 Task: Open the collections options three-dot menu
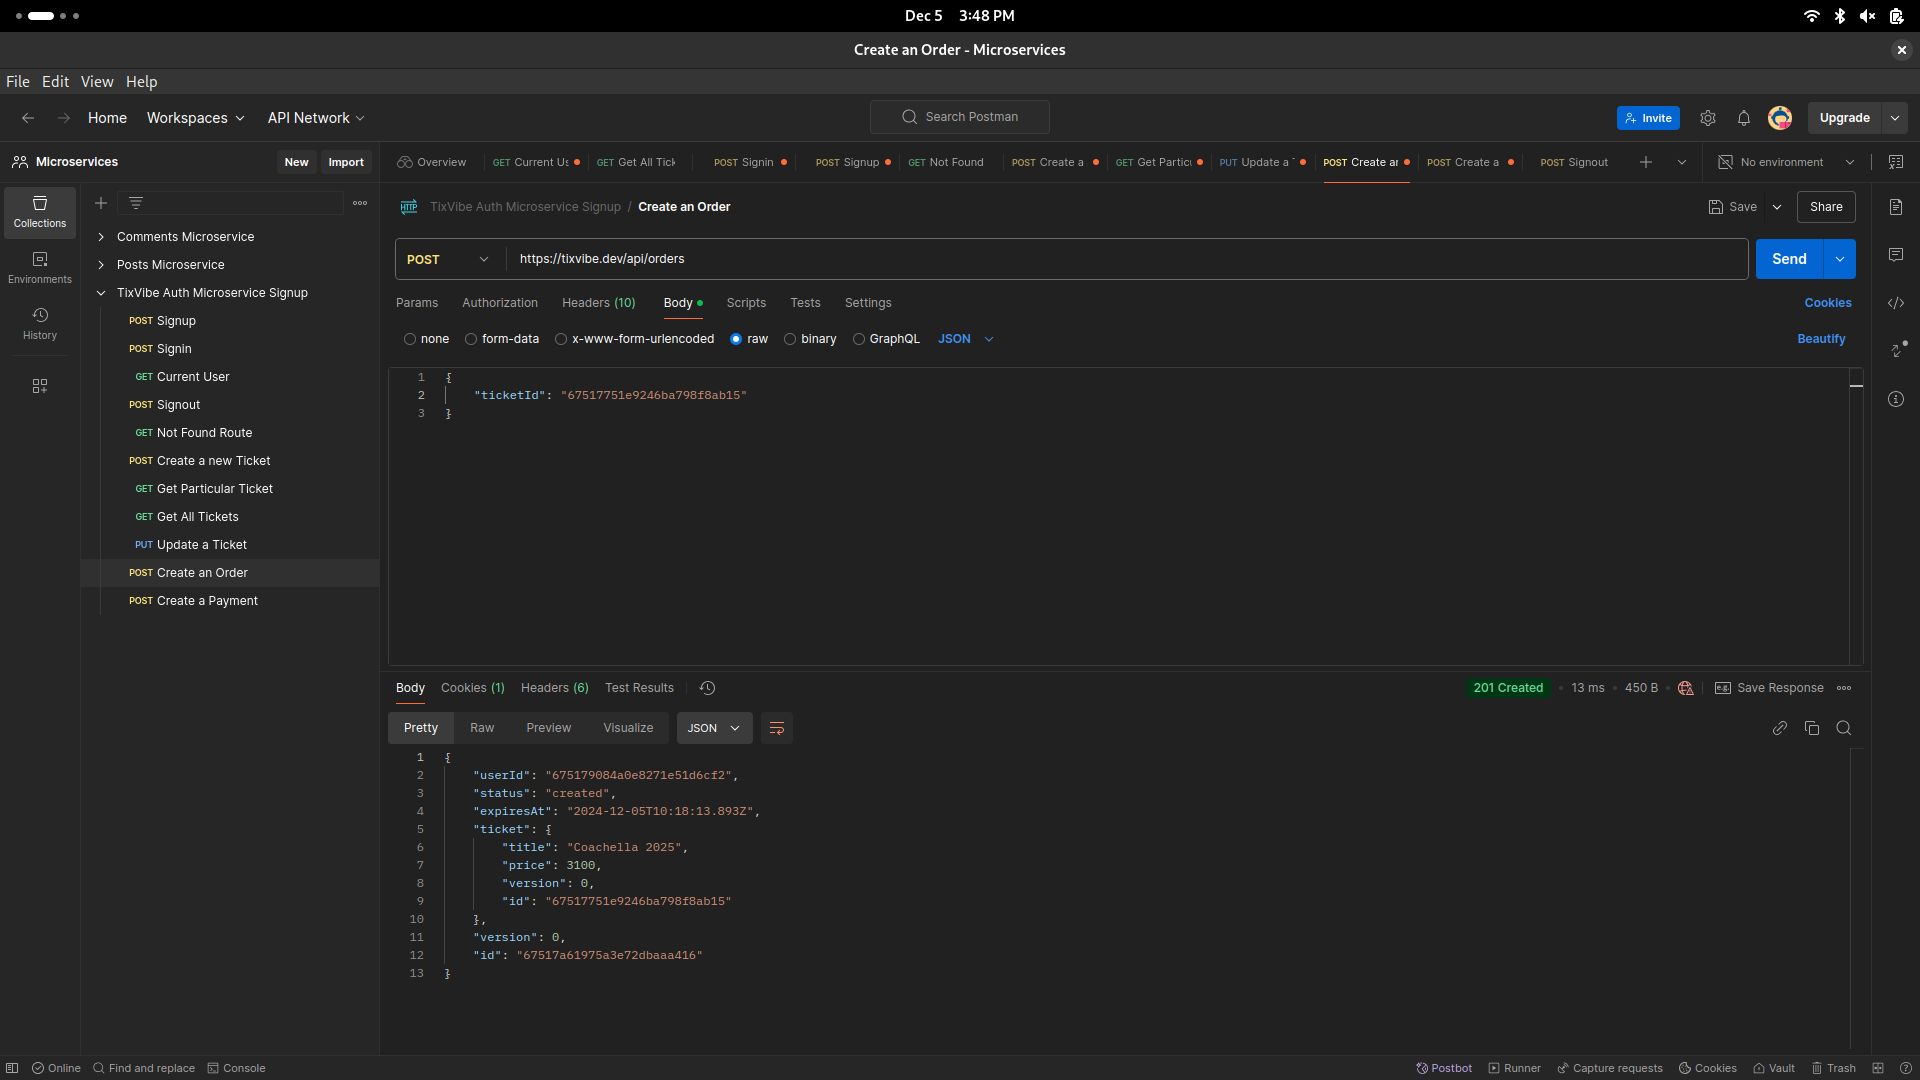pyautogui.click(x=360, y=203)
